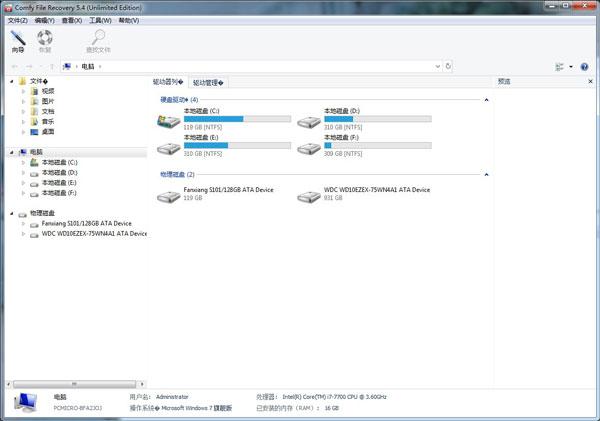
Task: Open the blue help question mark icon
Action: (584, 67)
